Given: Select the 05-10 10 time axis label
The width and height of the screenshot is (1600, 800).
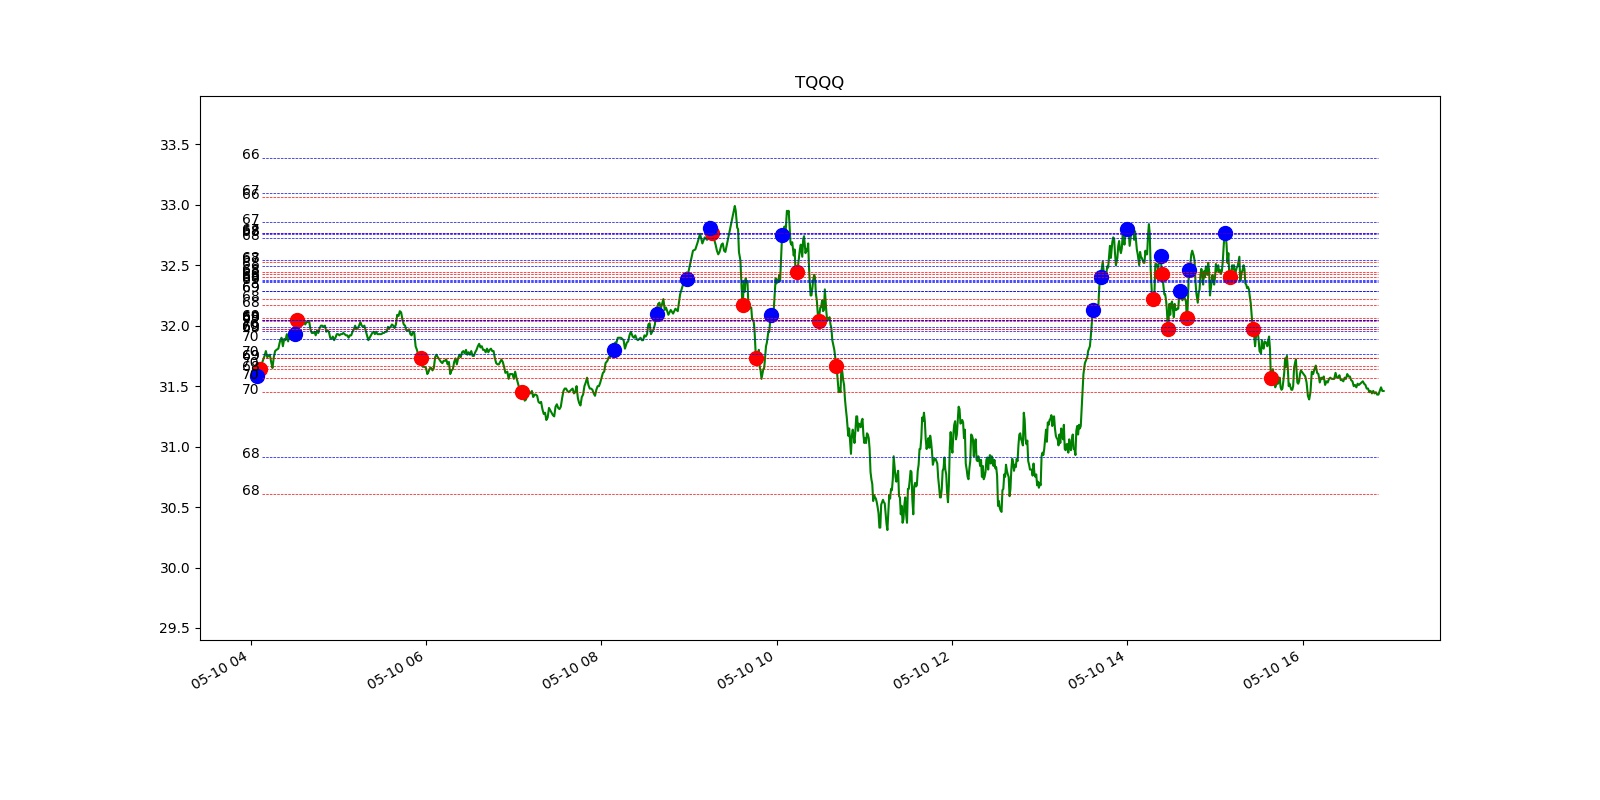Looking at the screenshot, I should pyautogui.click(x=746, y=670).
